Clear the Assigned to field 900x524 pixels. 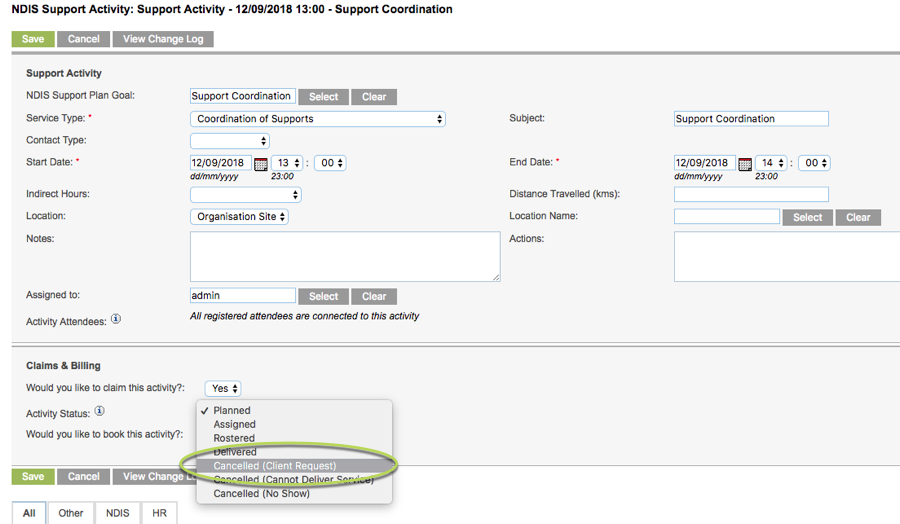[x=374, y=297]
